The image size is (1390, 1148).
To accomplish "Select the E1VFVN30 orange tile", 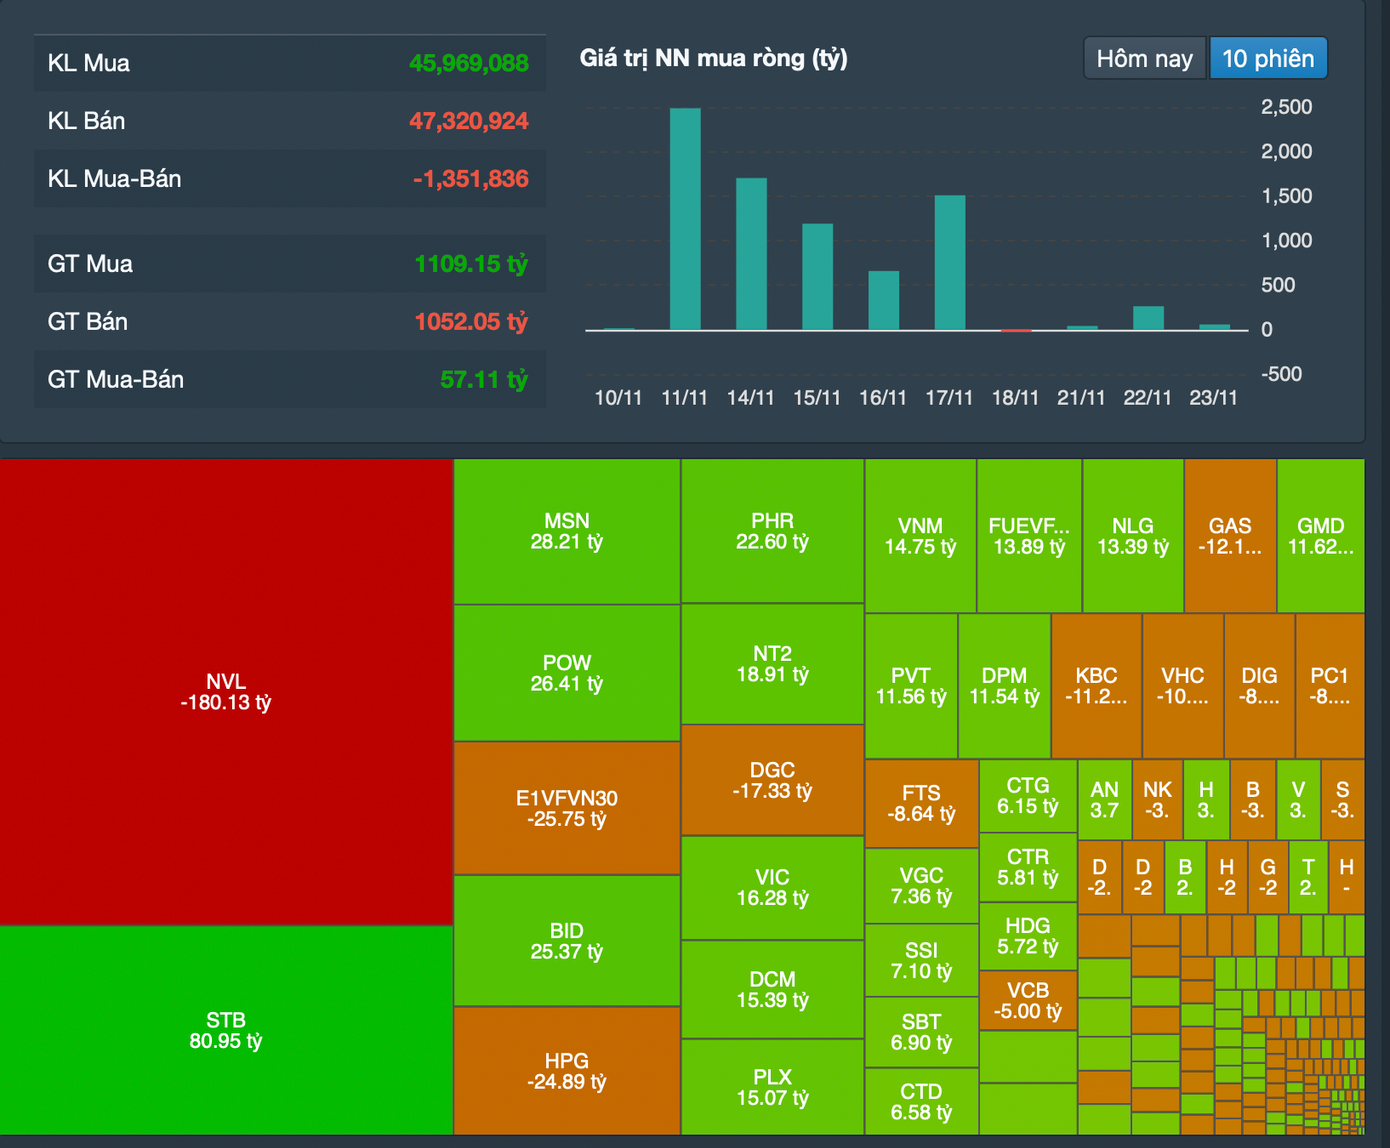I will coord(567,808).
